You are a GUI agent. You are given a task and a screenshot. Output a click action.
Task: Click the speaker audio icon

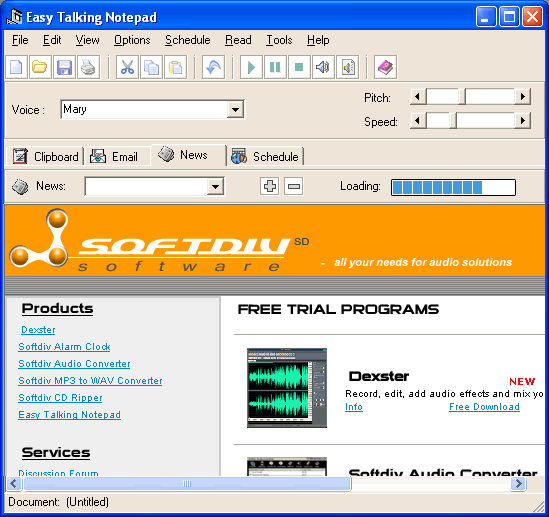tap(323, 67)
